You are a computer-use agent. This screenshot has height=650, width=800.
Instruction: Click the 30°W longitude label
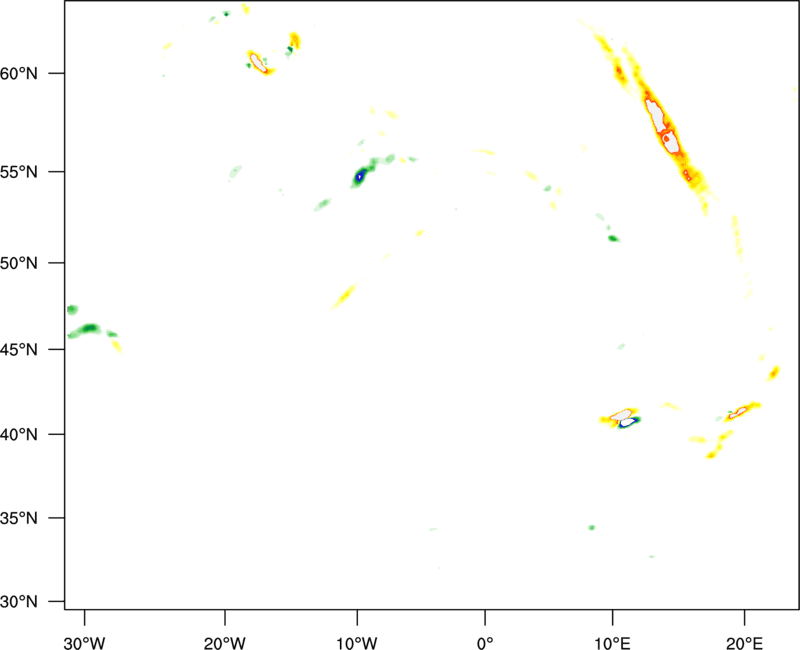85,643
